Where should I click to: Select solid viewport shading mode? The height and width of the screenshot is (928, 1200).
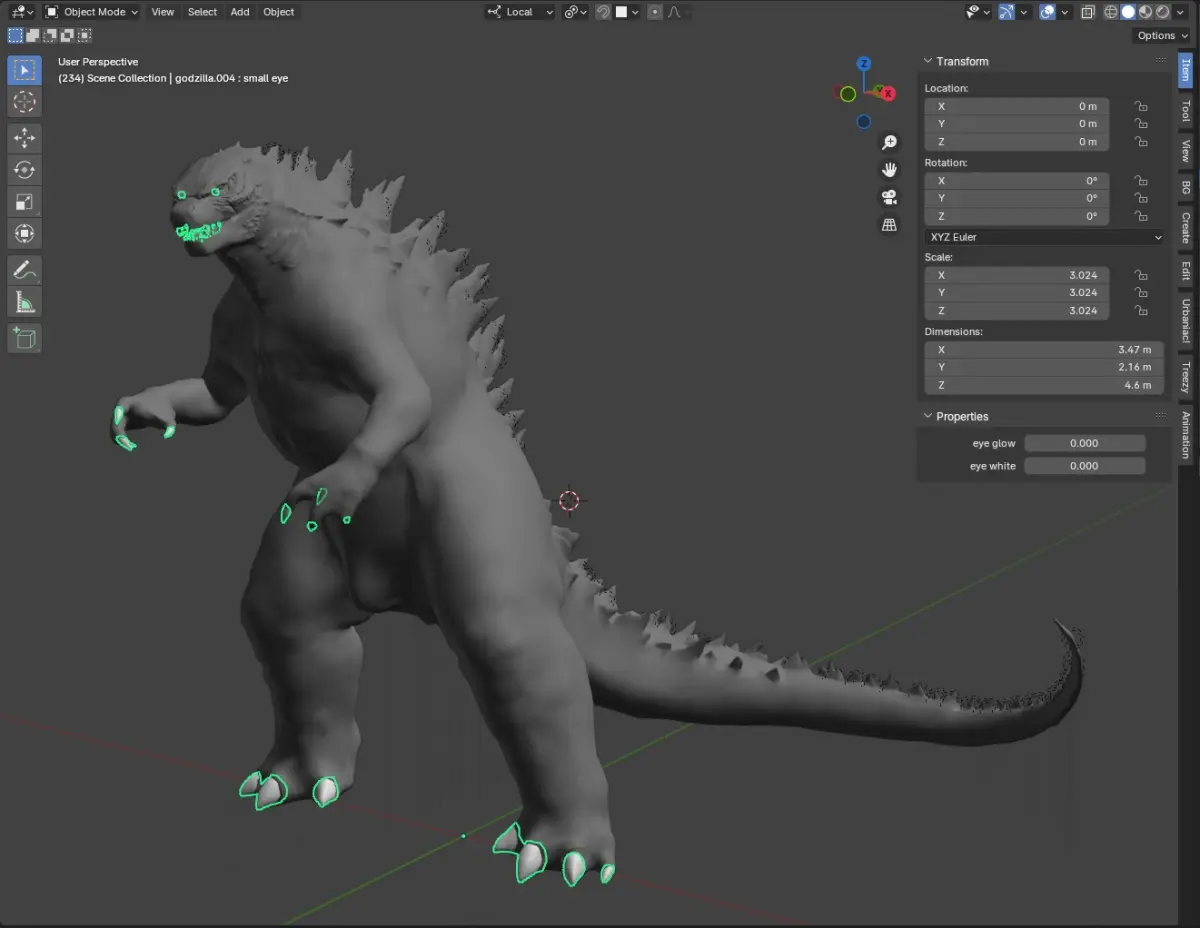(x=1128, y=12)
